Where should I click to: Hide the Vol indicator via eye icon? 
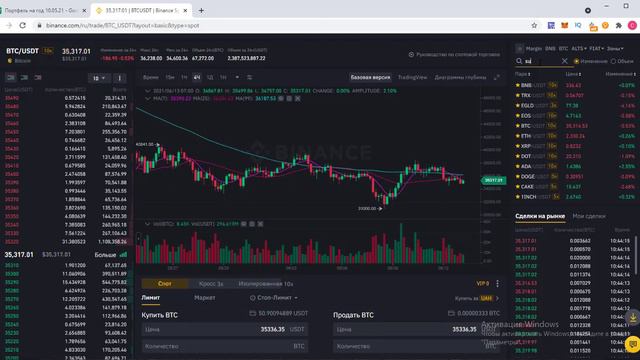pyautogui.click(x=244, y=224)
